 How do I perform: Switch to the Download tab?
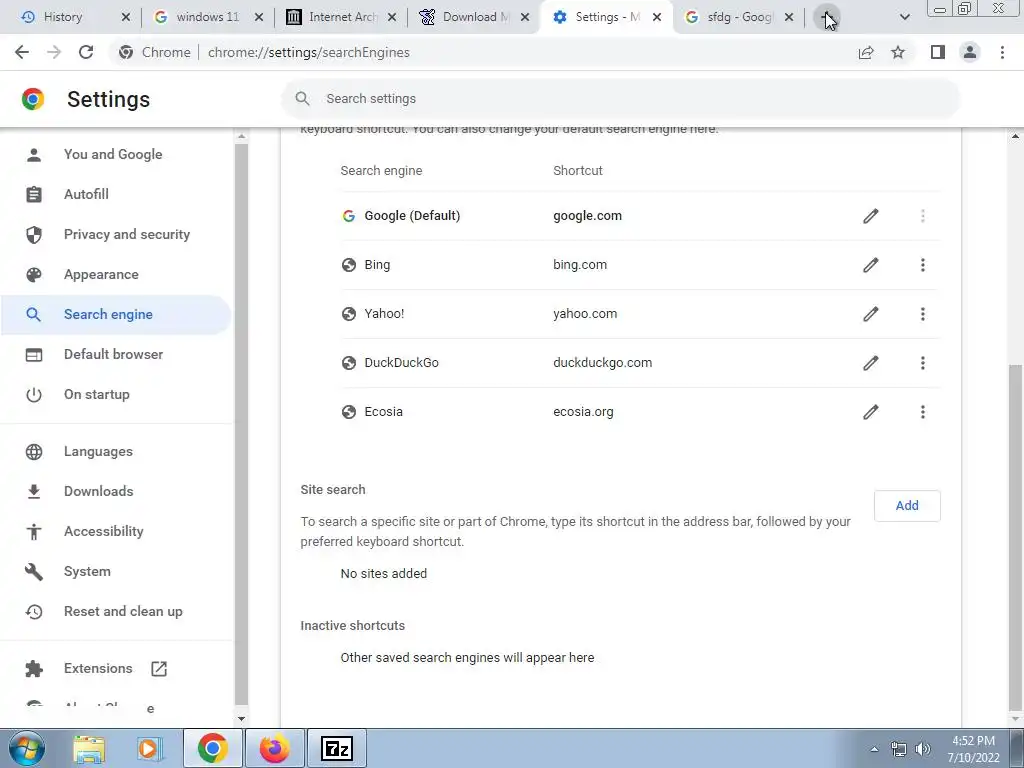pos(475,17)
